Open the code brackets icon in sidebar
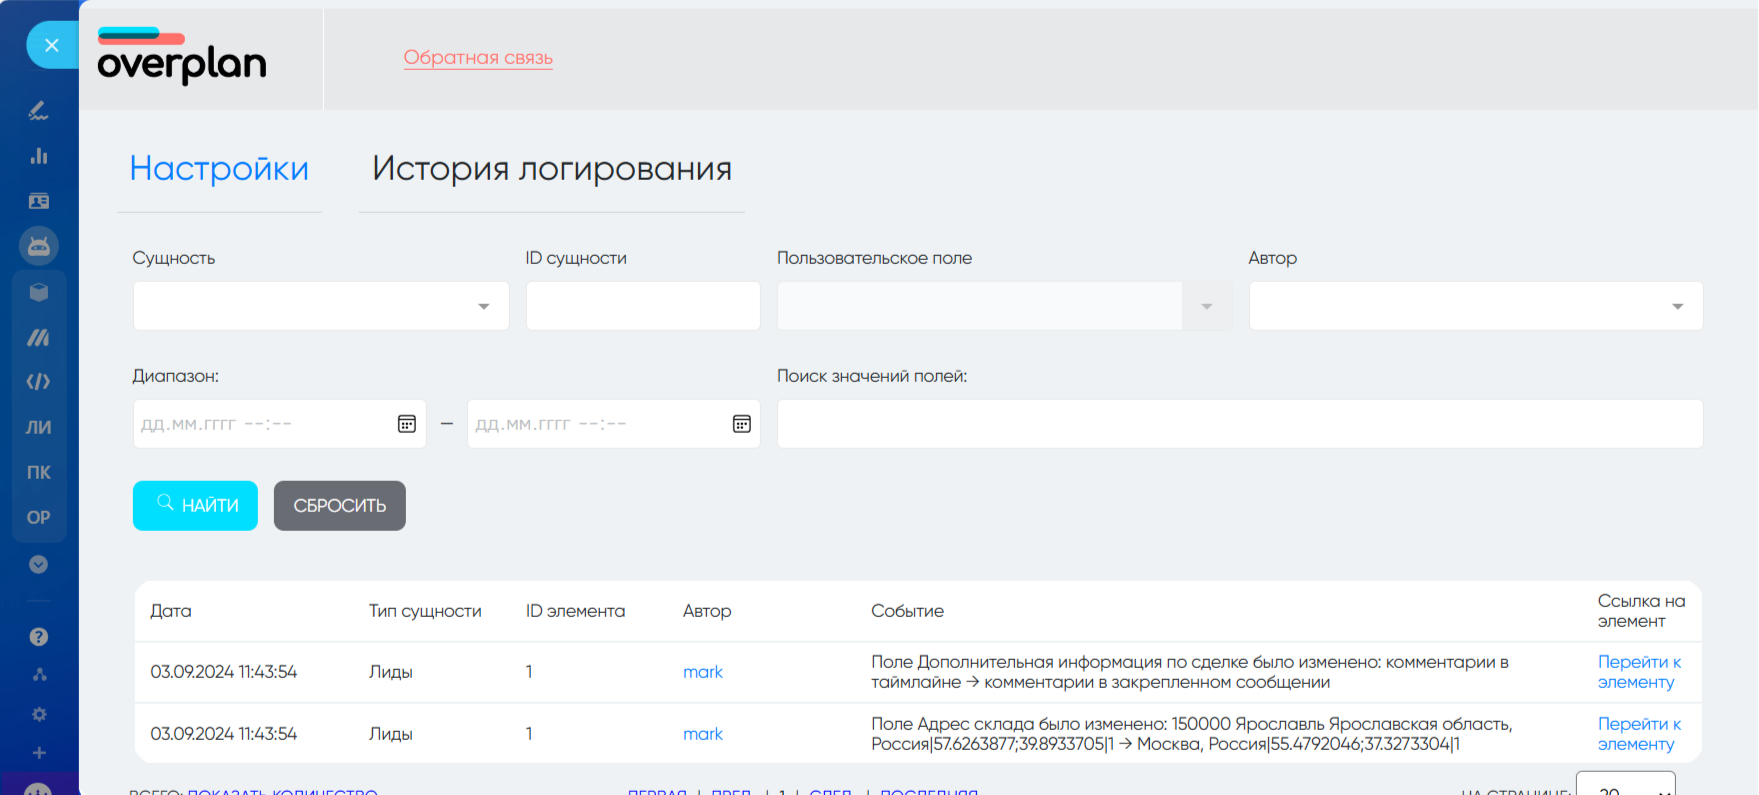The height and width of the screenshot is (795, 1759). pos(39,382)
